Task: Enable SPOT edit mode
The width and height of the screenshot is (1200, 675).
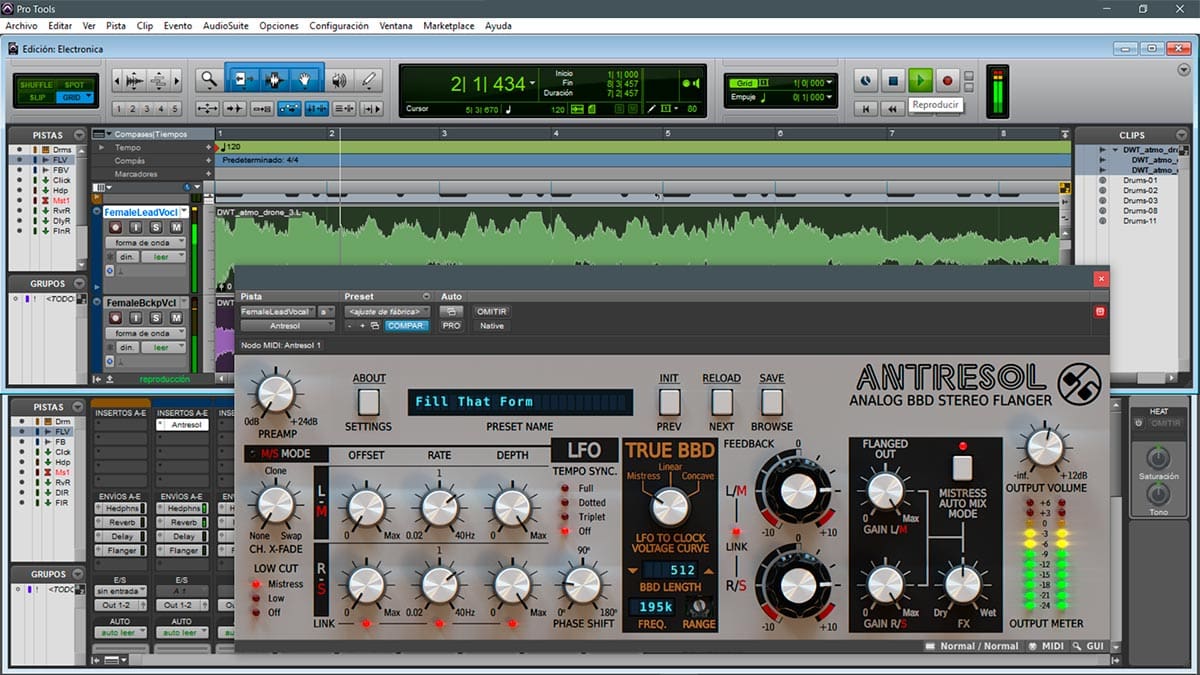Action: [x=73, y=85]
